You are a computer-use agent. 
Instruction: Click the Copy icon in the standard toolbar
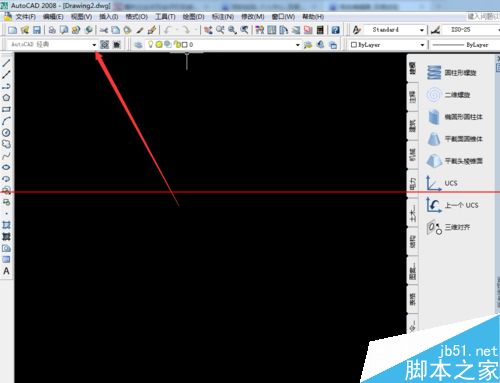[x=115, y=30]
